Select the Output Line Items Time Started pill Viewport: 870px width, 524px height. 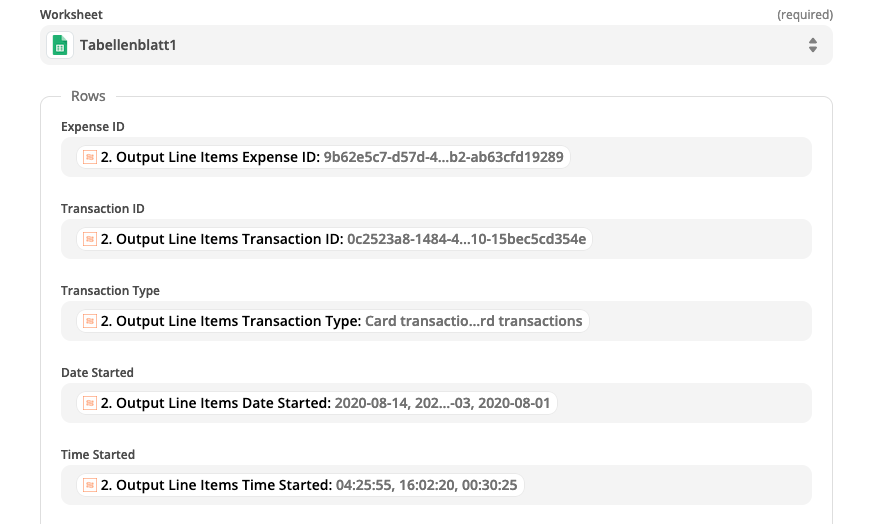pyautogui.click(x=300, y=485)
